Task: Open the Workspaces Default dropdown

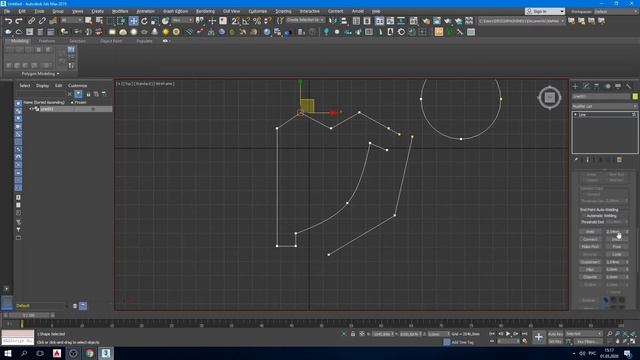Action: coord(616,11)
